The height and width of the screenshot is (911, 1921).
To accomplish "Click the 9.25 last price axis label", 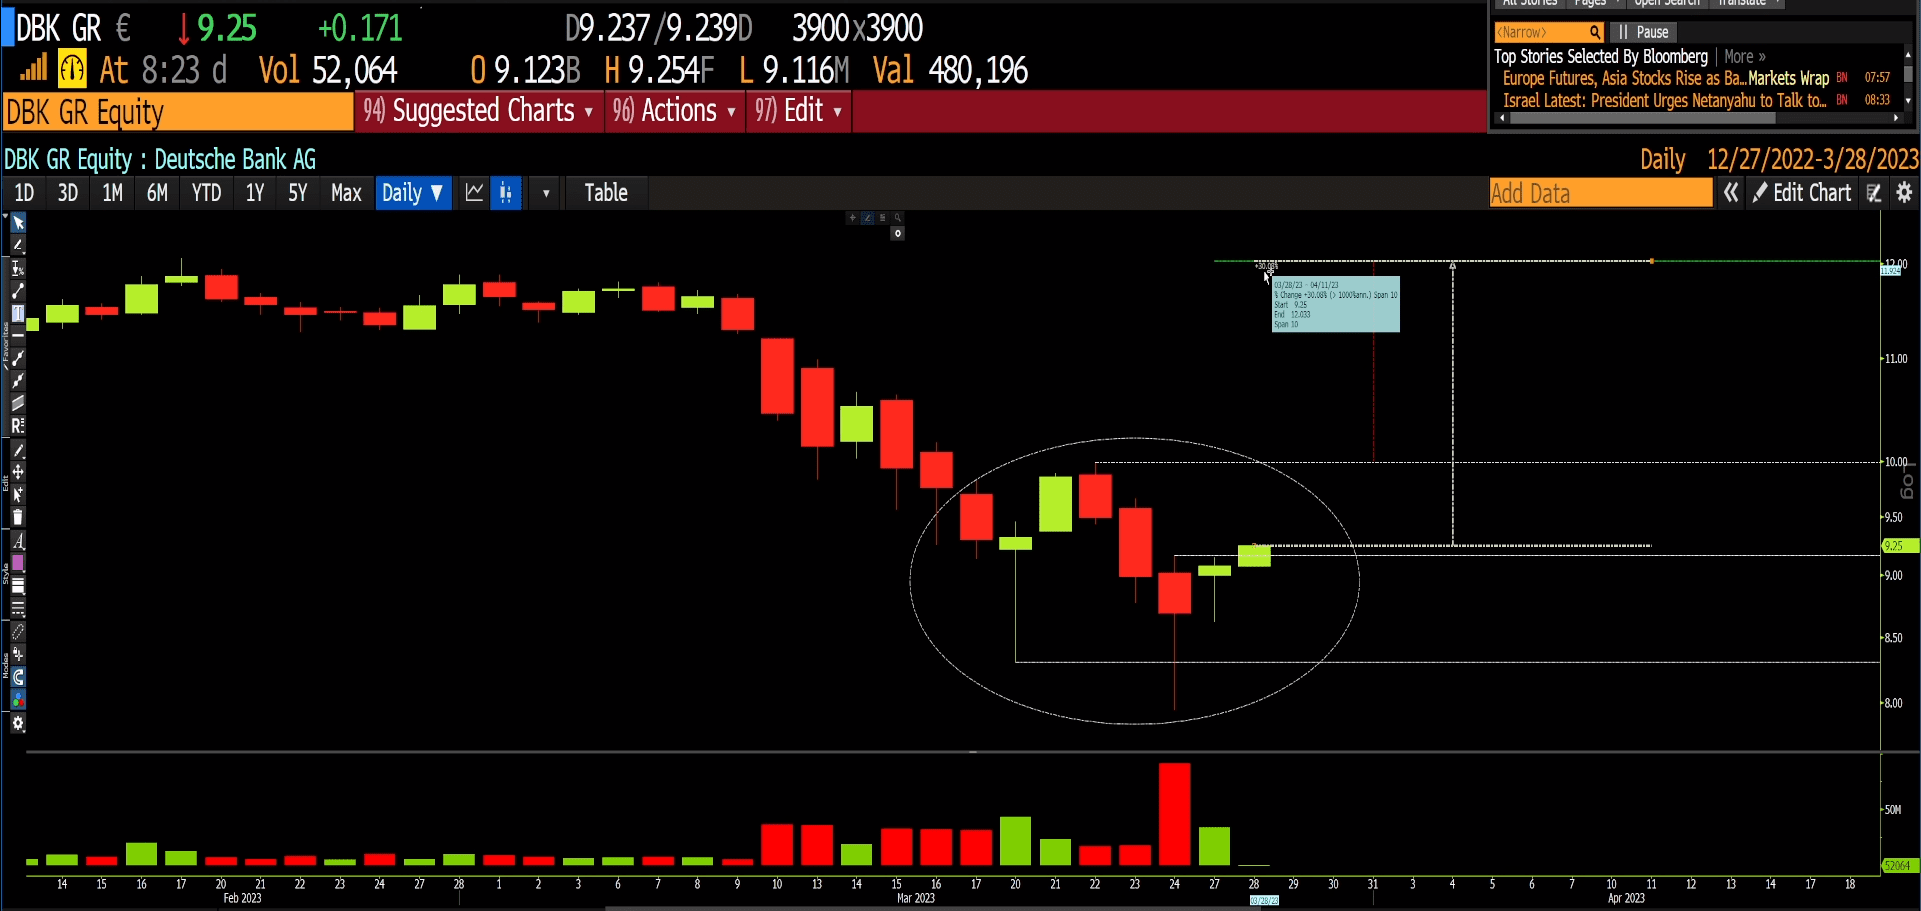I will click(1899, 546).
